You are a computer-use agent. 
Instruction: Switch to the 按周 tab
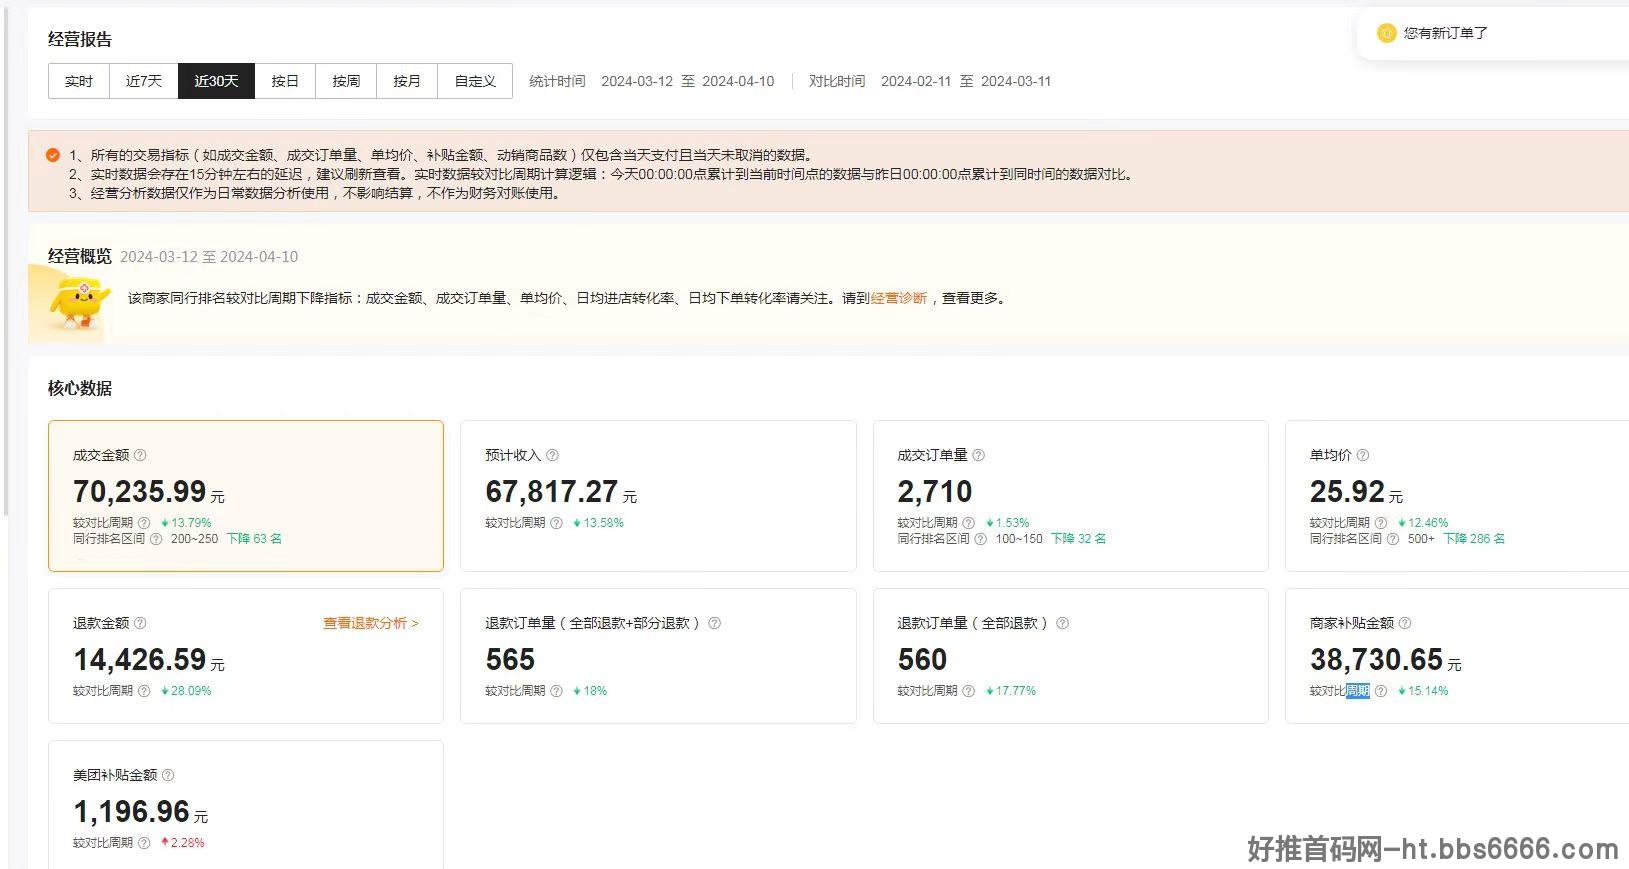(x=346, y=81)
